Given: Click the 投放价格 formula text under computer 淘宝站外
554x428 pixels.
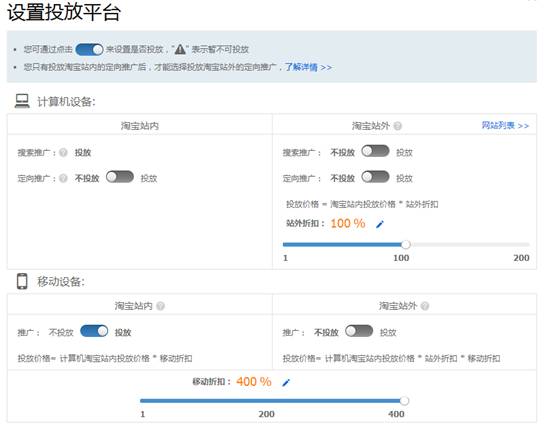Looking at the screenshot, I should point(362,204).
